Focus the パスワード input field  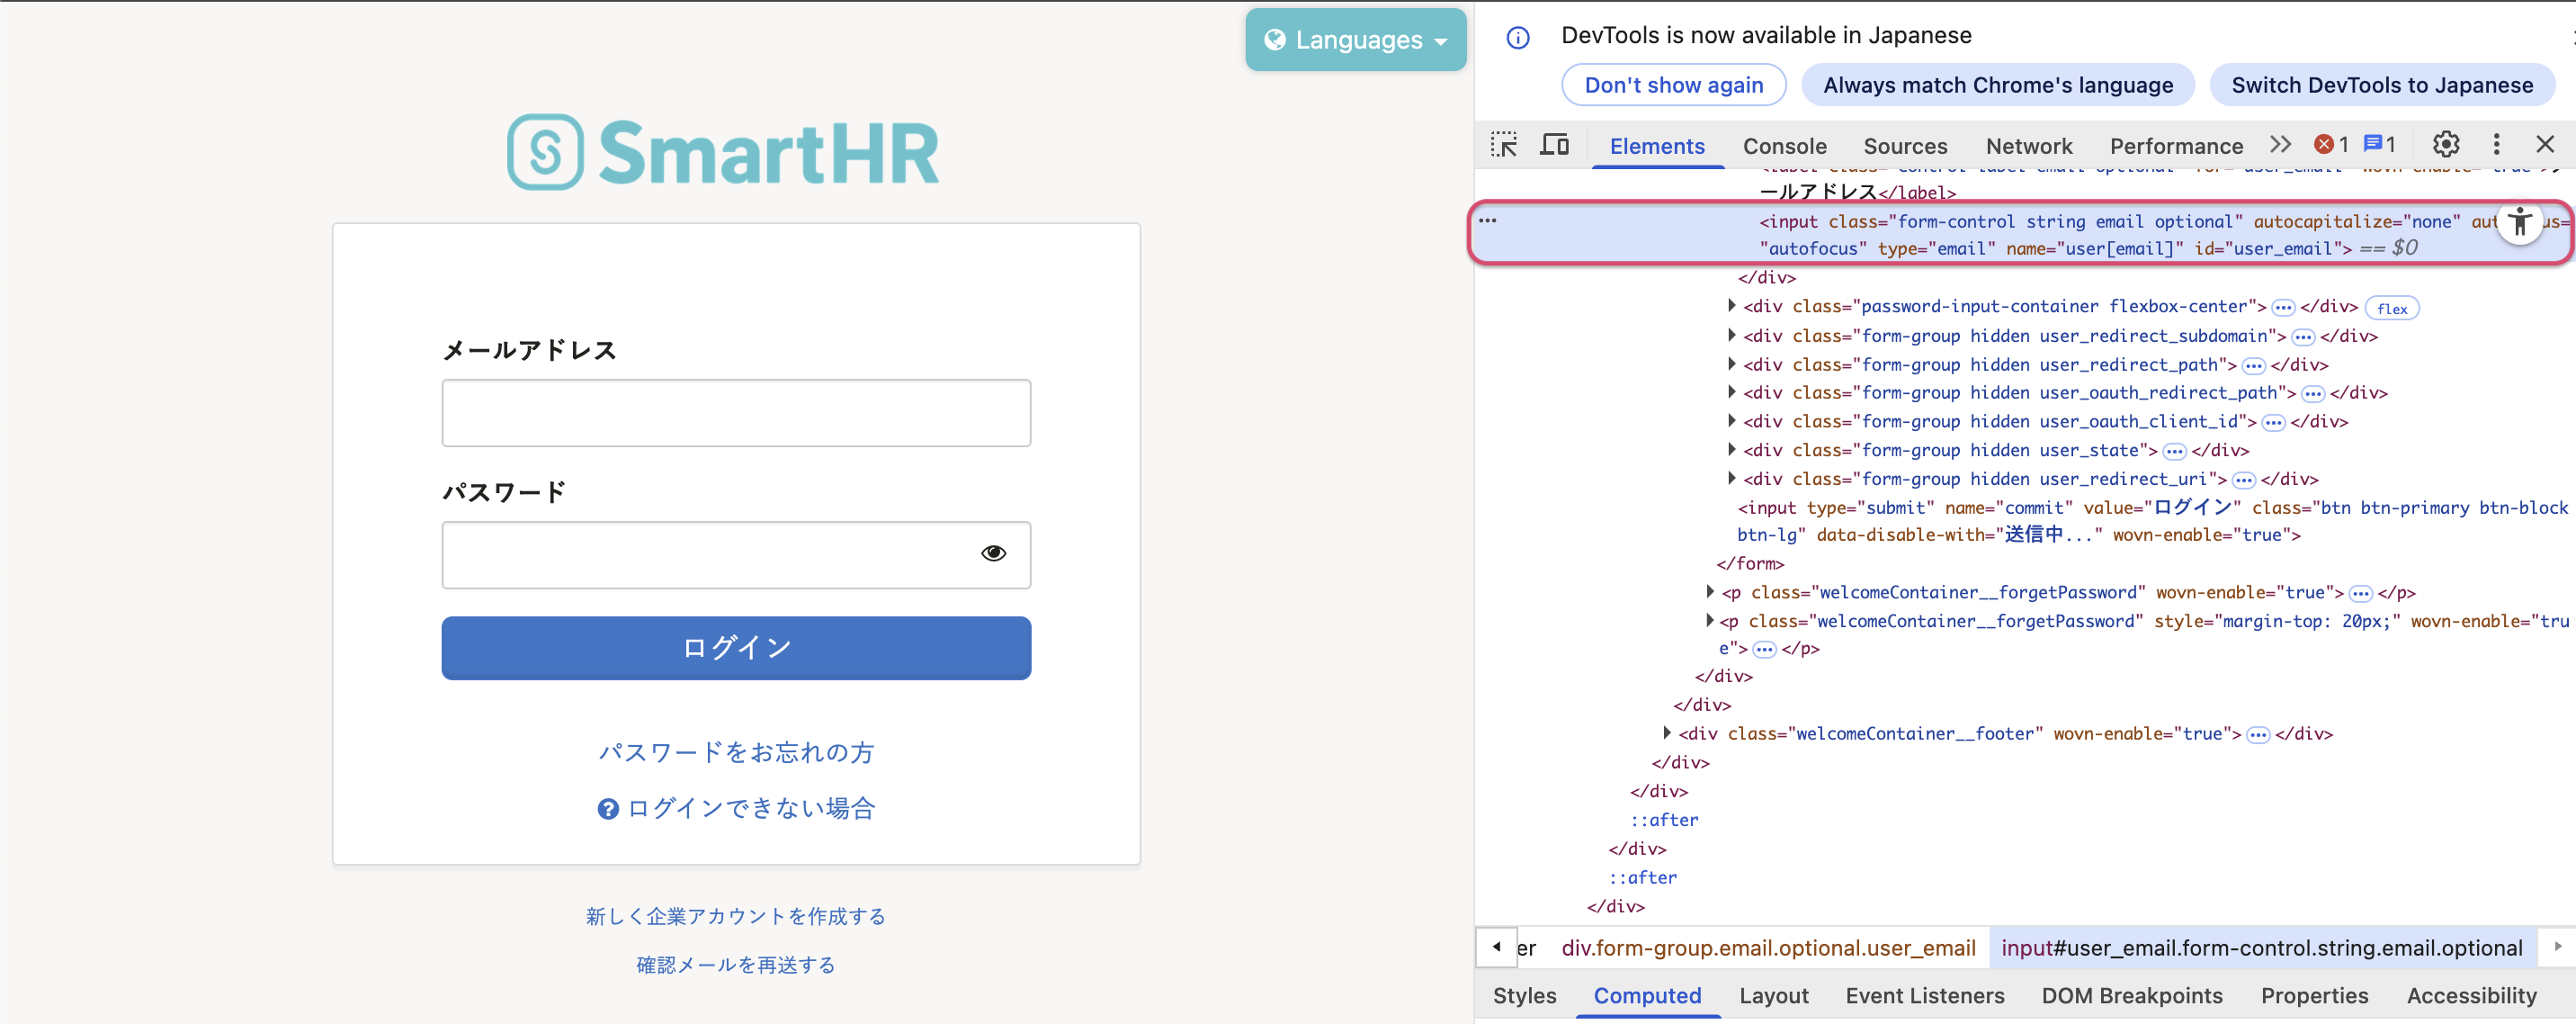(x=736, y=555)
